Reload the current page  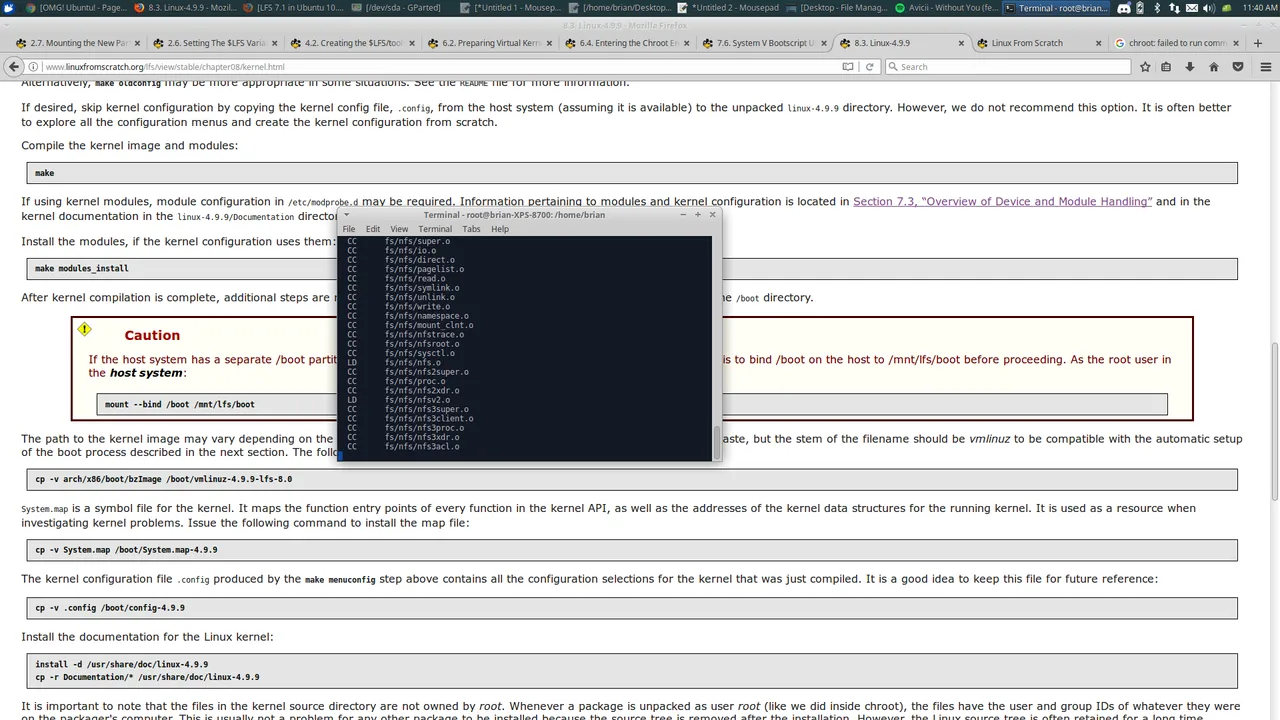[870, 67]
